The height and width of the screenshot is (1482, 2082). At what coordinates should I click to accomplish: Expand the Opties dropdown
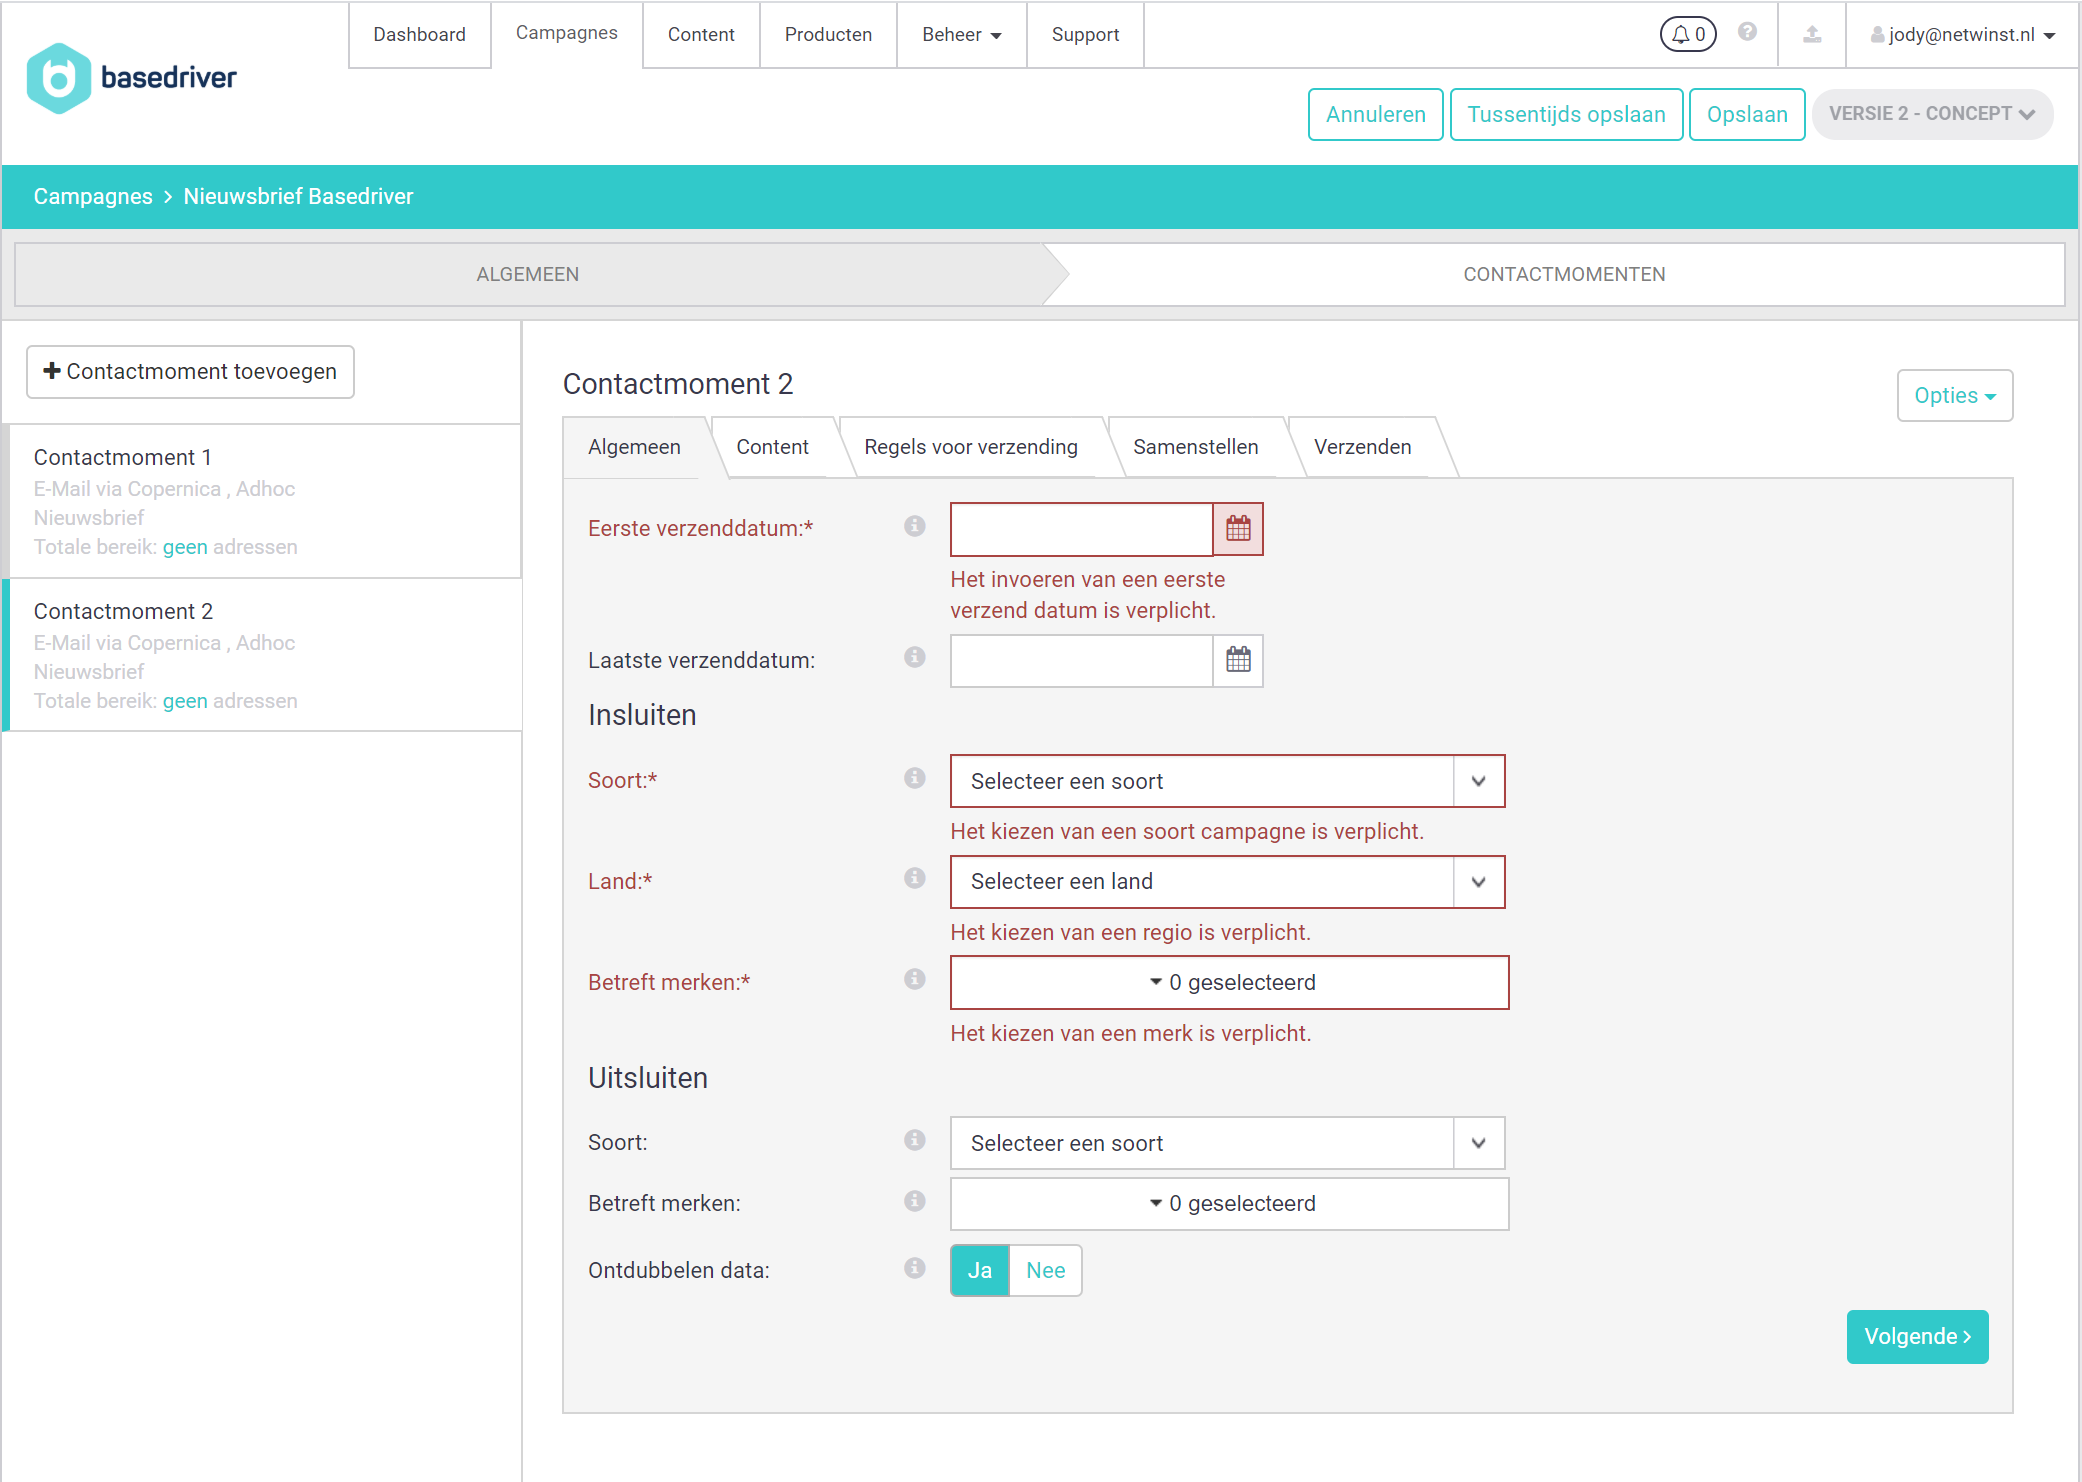1955,396
